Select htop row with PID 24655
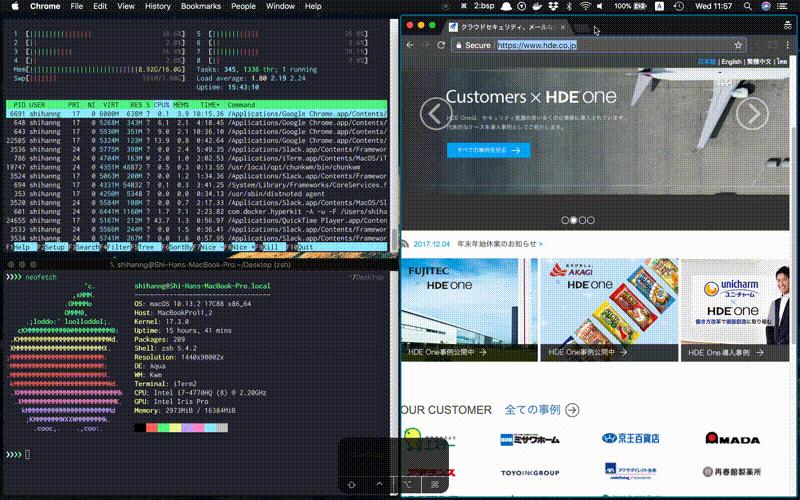The width and height of the screenshot is (800, 500). tap(196, 220)
